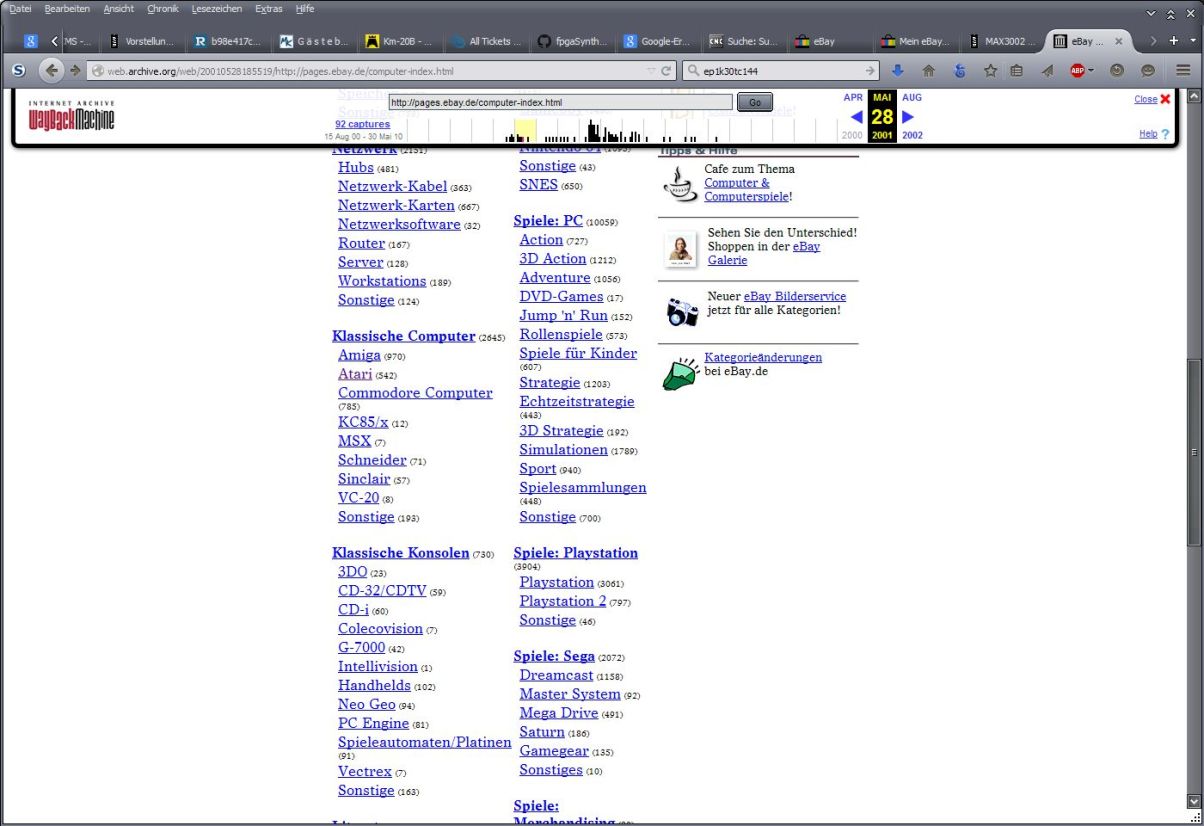Screen dimensions: 1204x826
Task: Open the Netzwerk-Karten link
Action: pos(396,205)
